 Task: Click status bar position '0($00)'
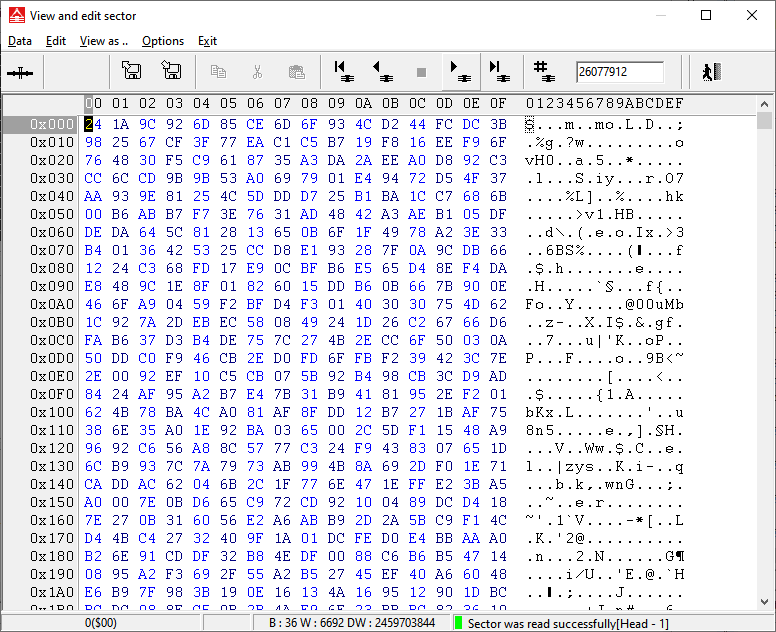(101, 623)
